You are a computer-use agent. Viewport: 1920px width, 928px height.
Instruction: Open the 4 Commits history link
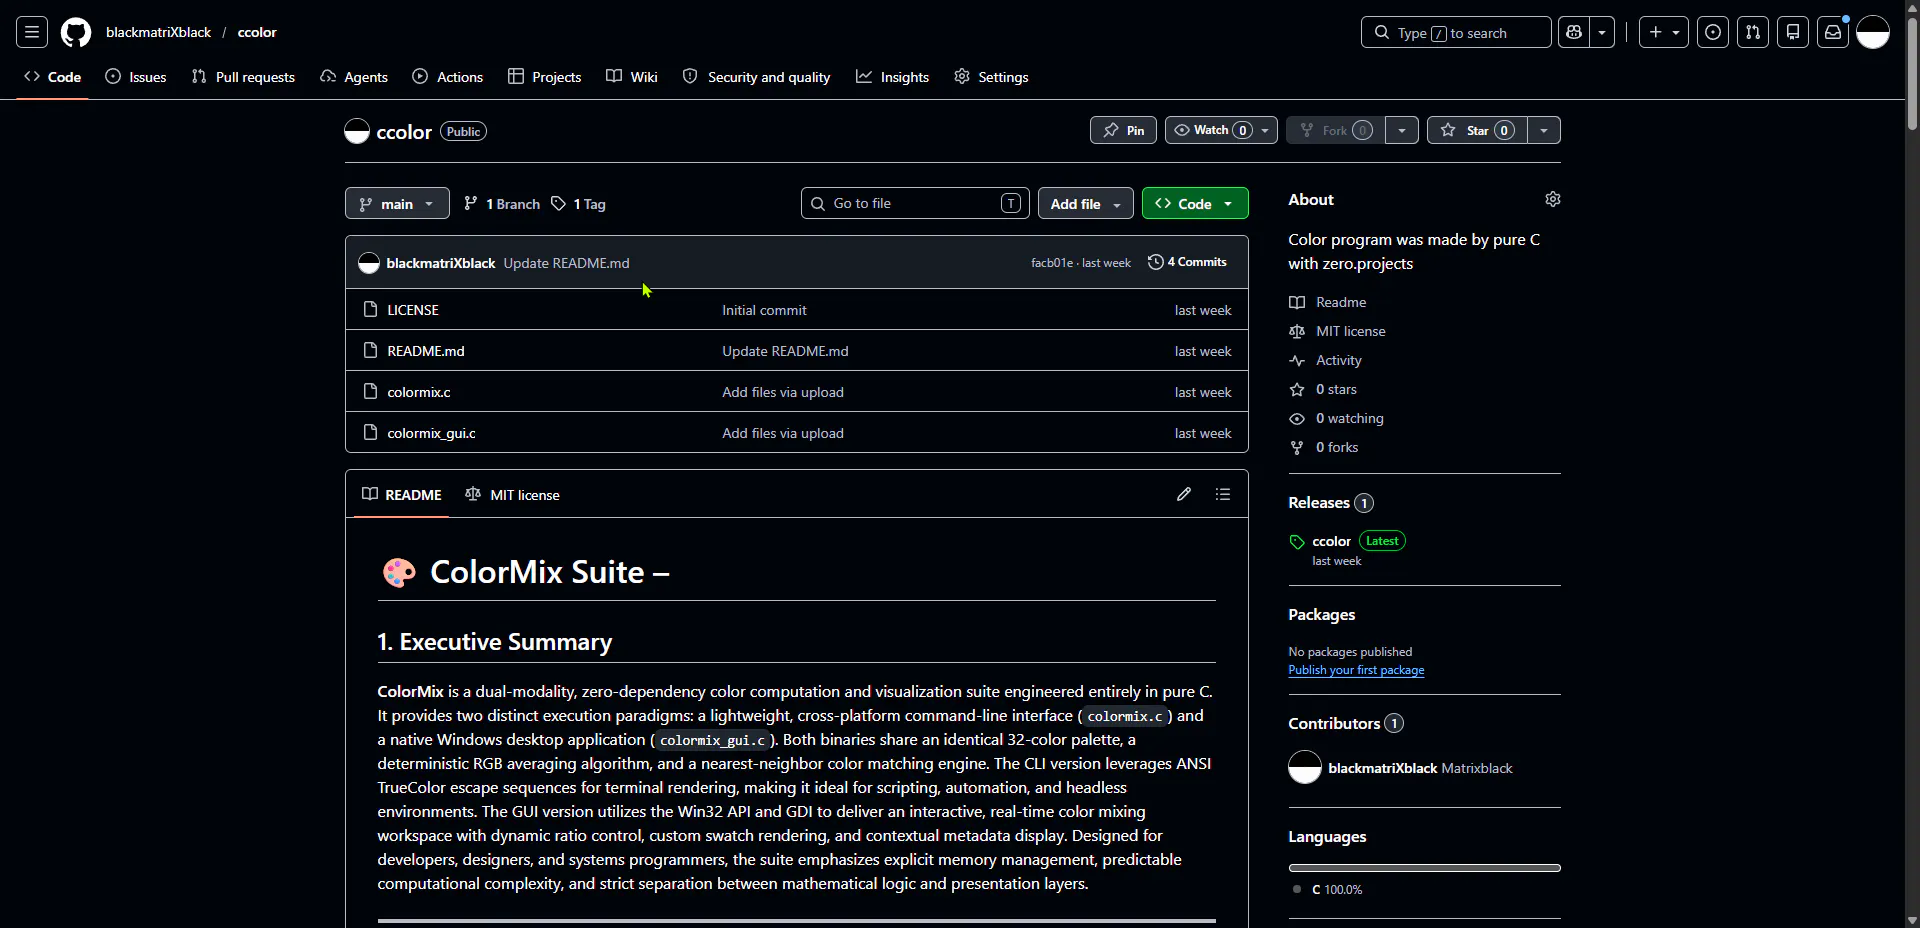[1187, 262]
